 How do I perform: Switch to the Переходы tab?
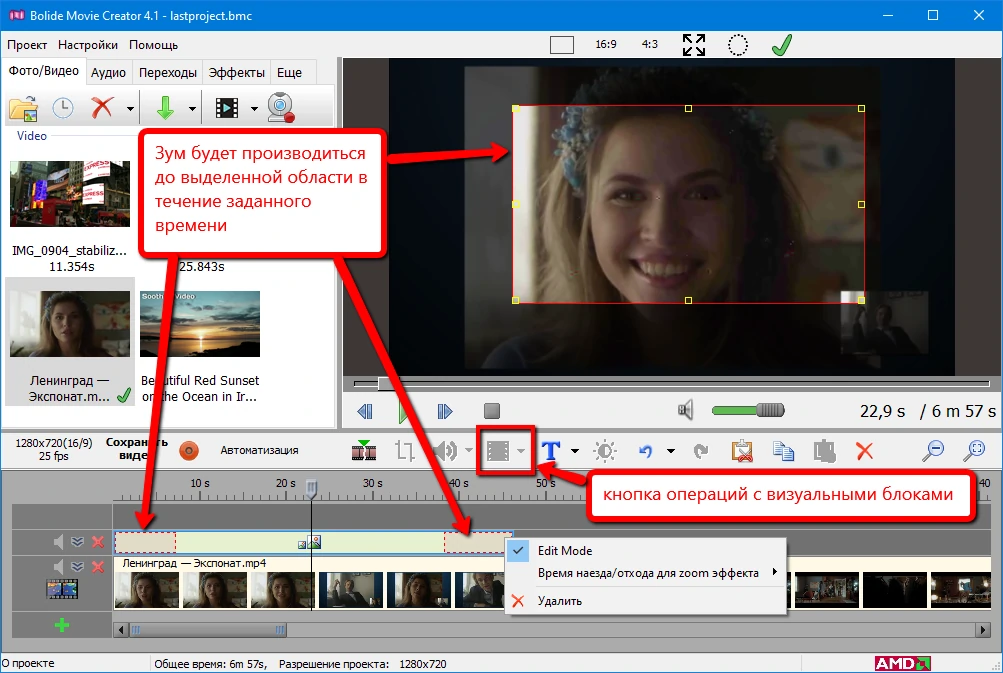[168, 73]
